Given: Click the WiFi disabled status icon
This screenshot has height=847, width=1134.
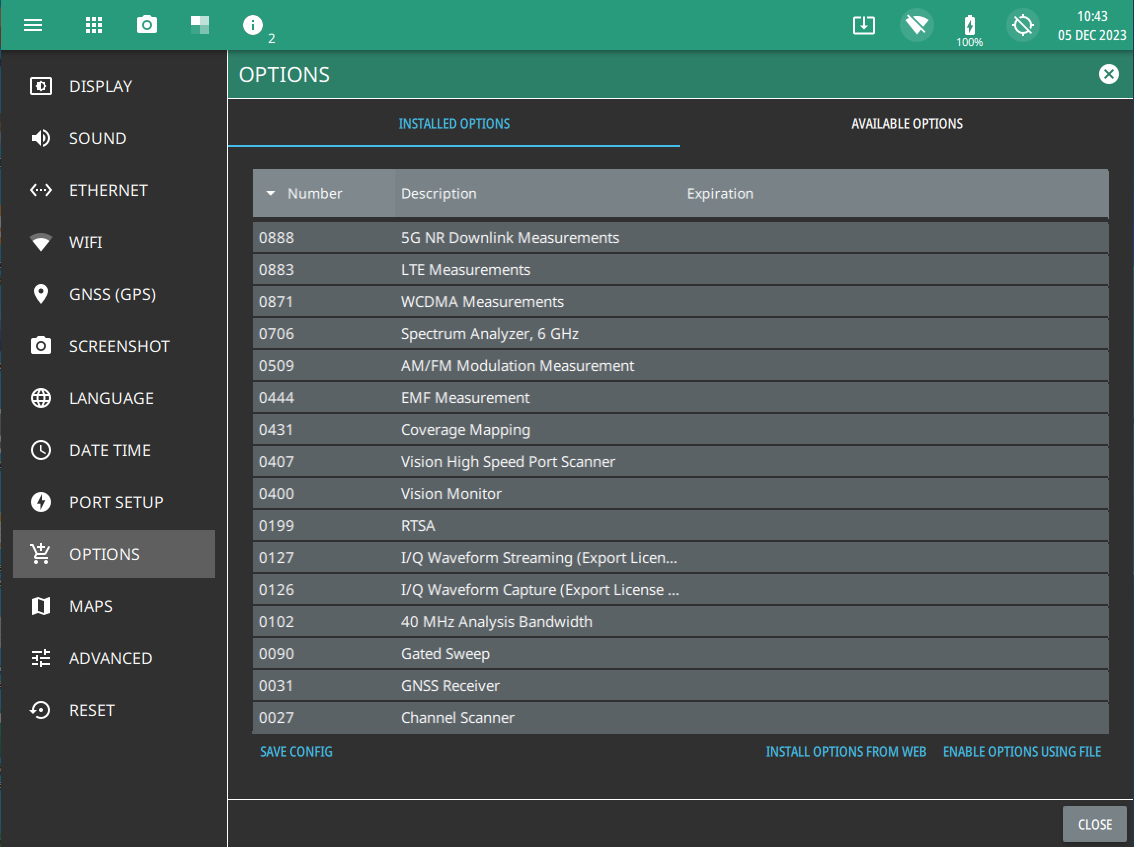Looking at the screenshot, I should pyautogui.click(x=916, y=25).
